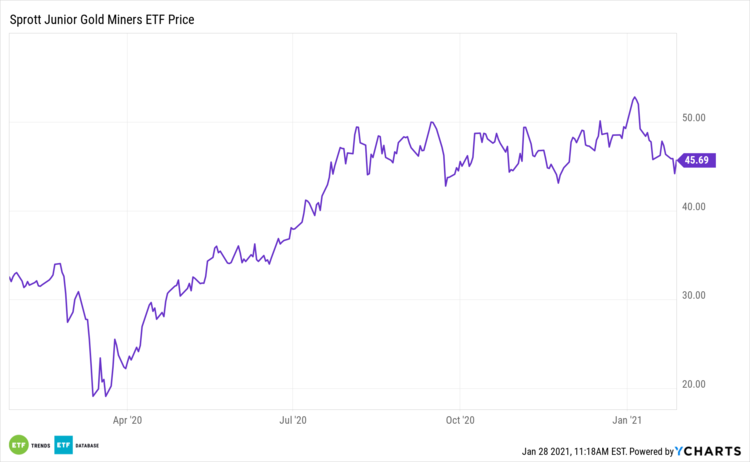Viewport: 750px width, 462px height.
Task: Click the Oct '20 x-axis label
Action: 460,421
